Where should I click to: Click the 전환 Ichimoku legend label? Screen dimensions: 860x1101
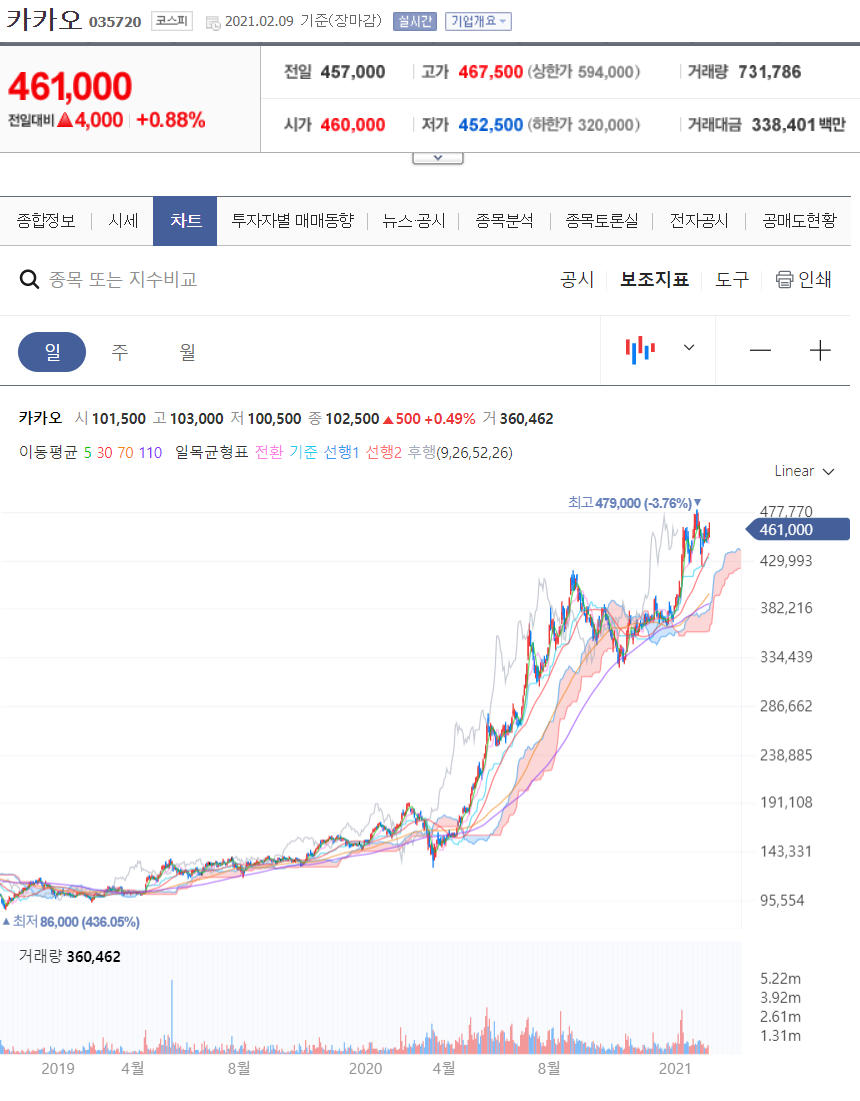click(x=269, y=452)
